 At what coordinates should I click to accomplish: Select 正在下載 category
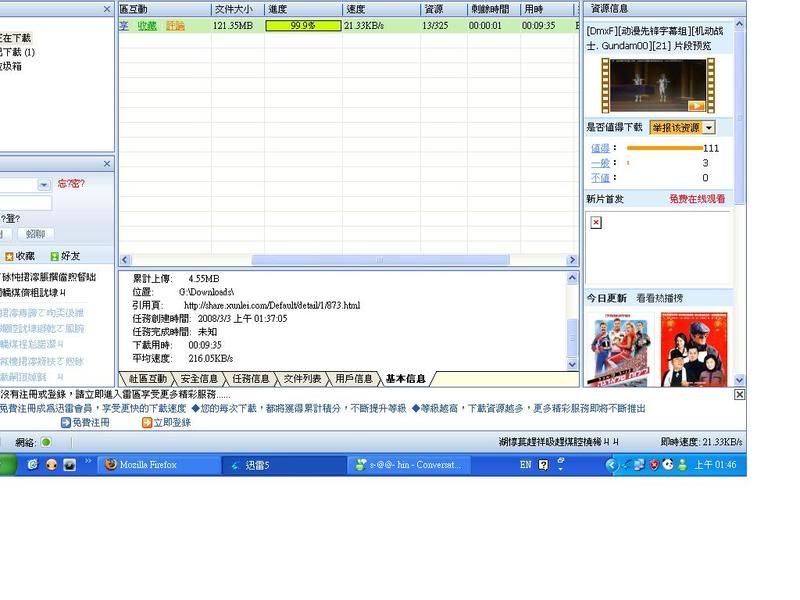click(16, 38)
